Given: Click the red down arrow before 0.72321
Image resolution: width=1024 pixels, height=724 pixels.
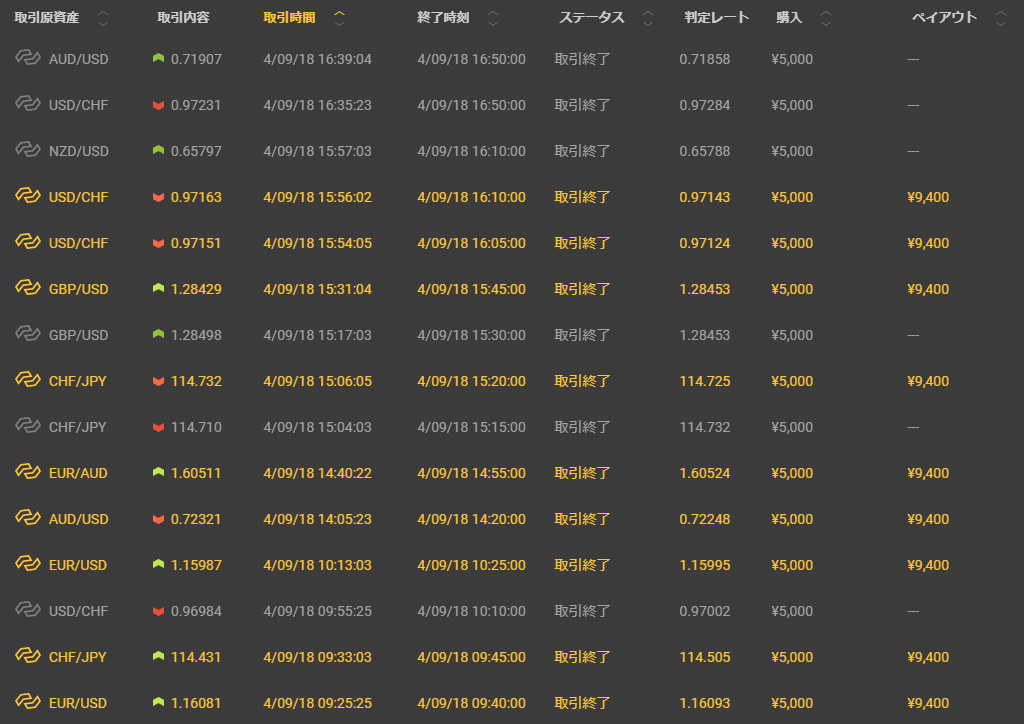Looking at the screenshot, I should click(158, 519).
